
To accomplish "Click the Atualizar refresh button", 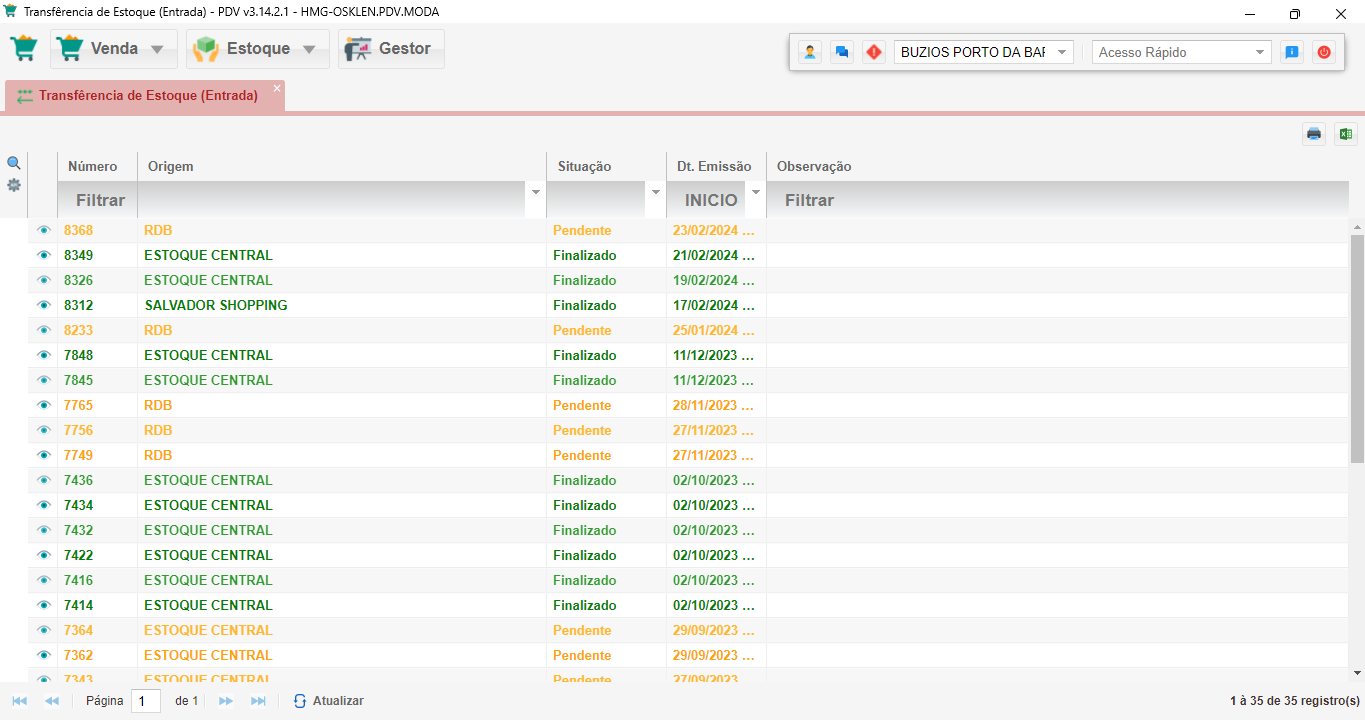I will (x=328, y=701).
